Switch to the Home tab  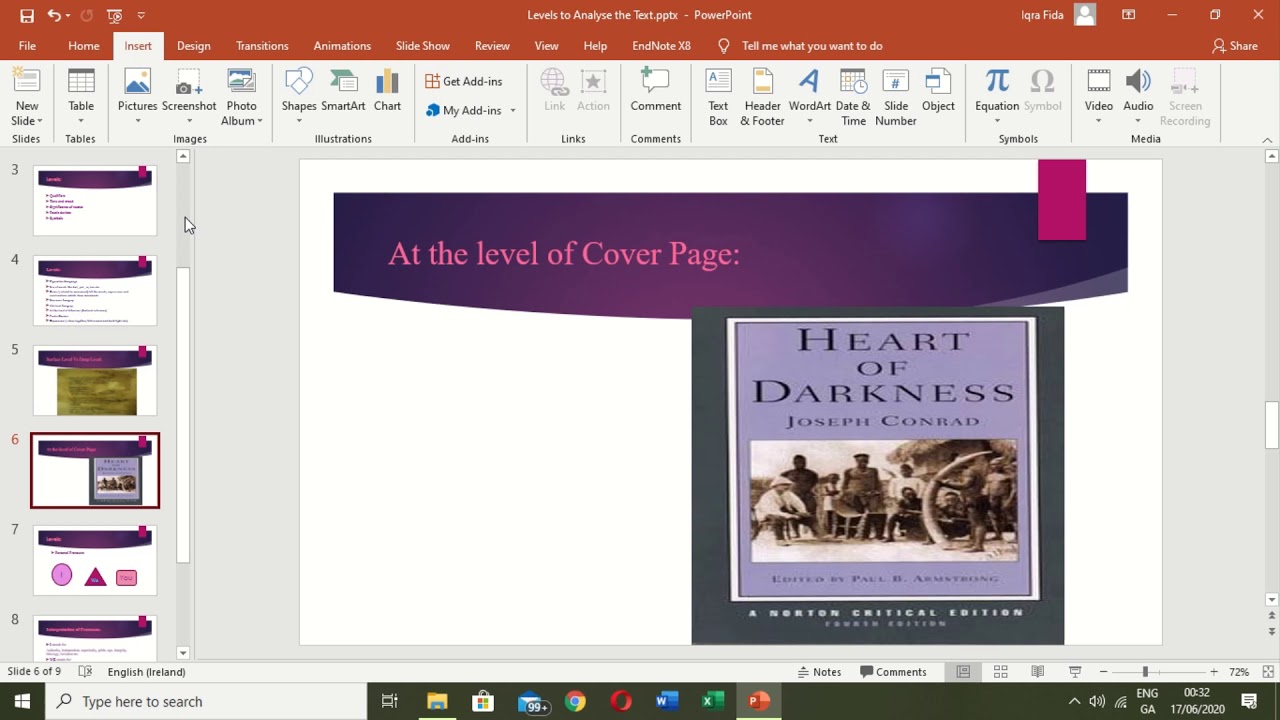pyautogui.click(x=84, y=46)
